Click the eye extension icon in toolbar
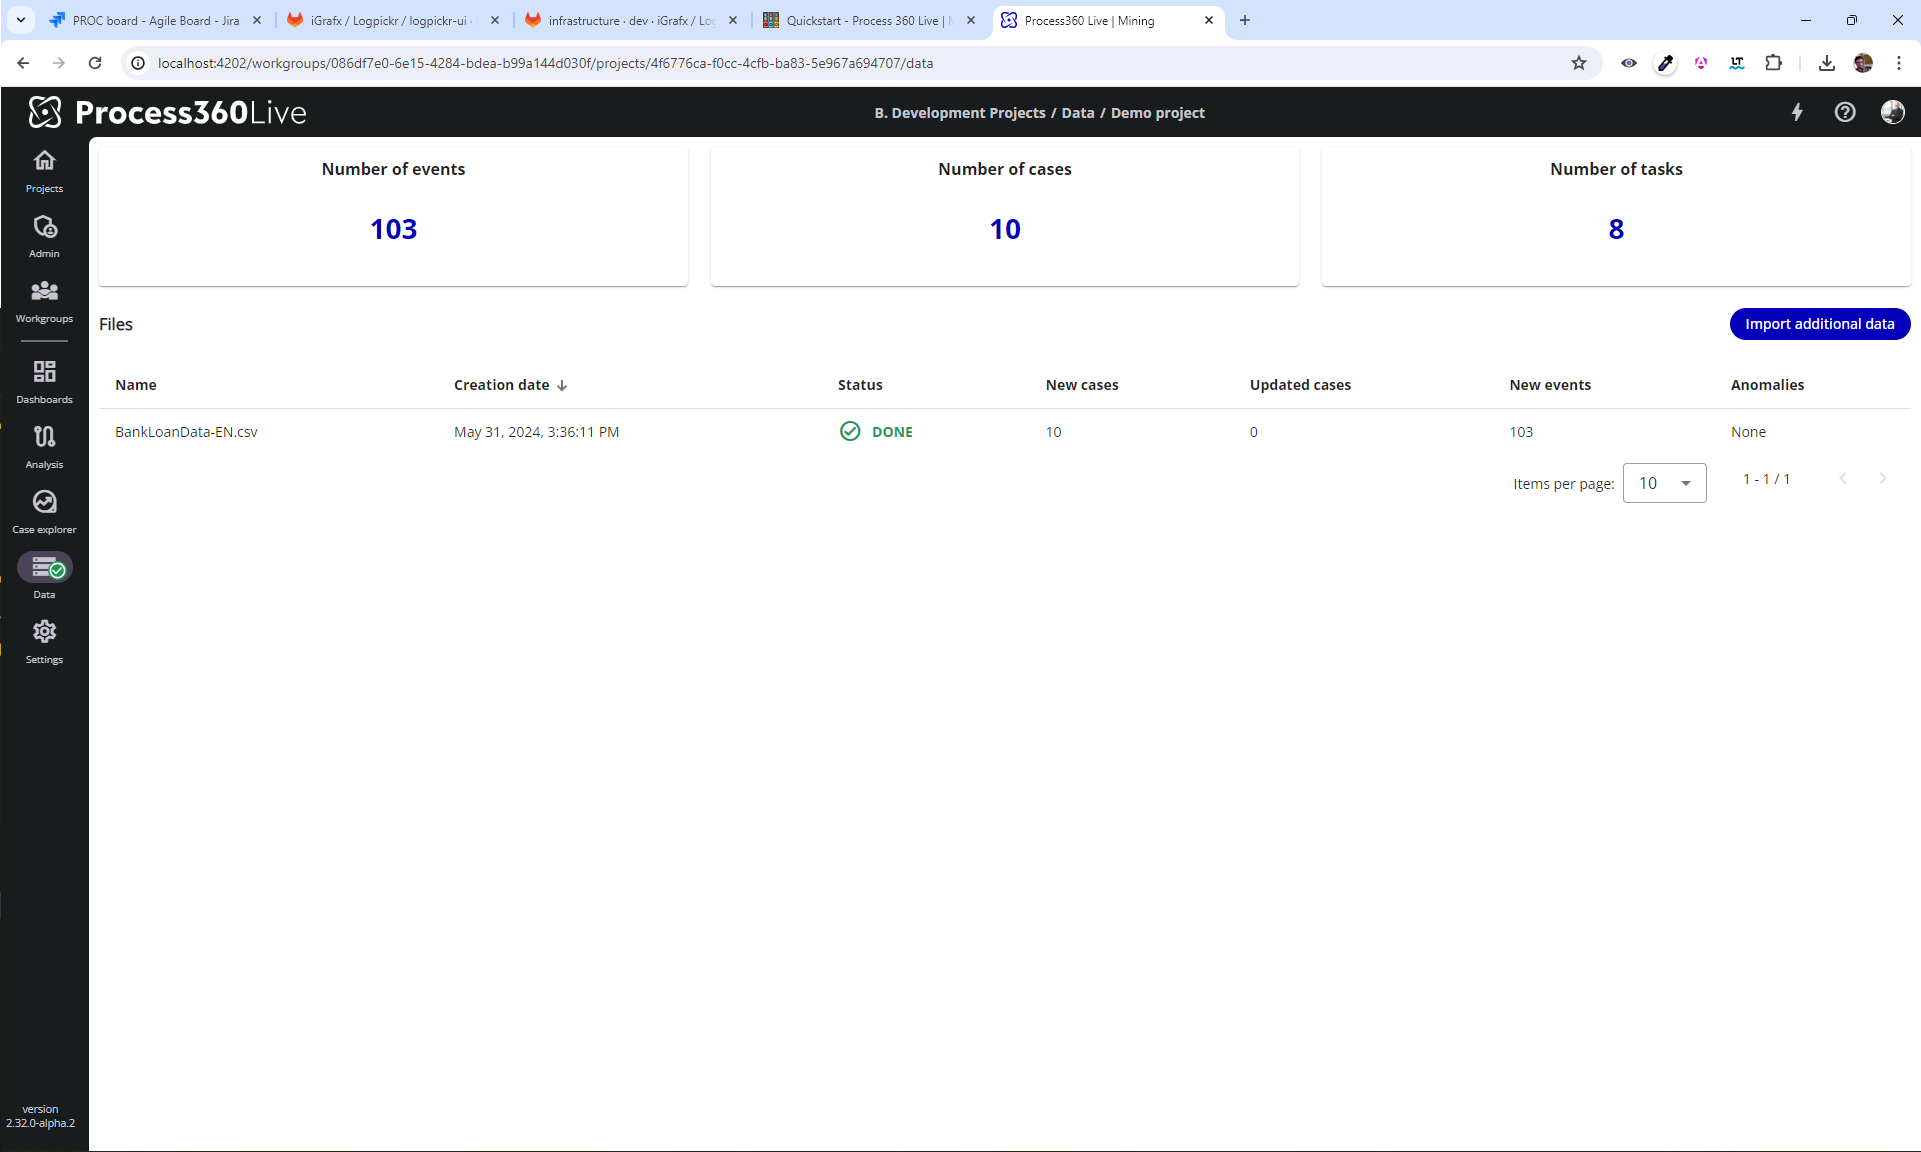The image size is (1921, 1152). tap(1629, 63)
